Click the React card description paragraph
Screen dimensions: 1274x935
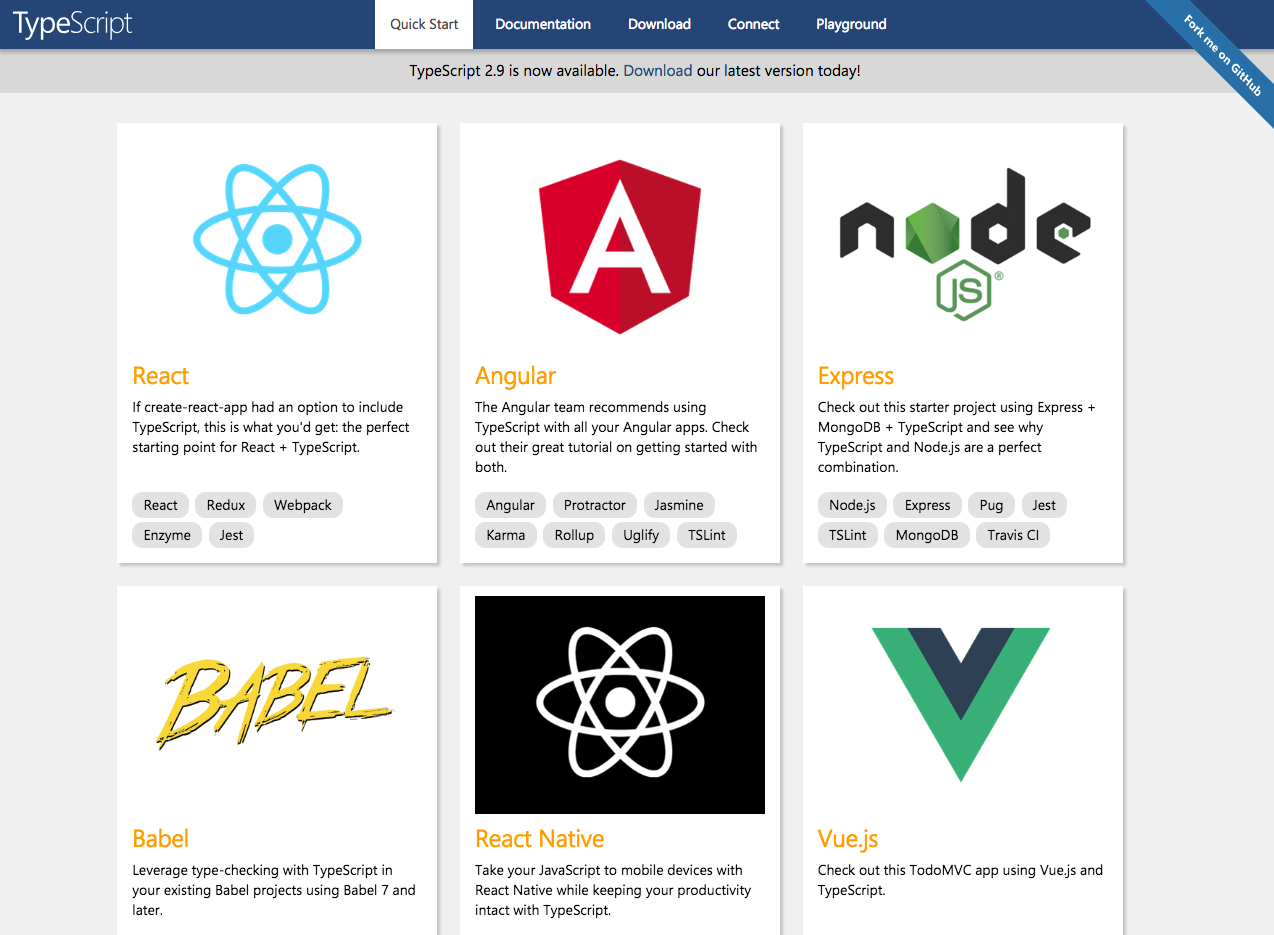click(x=271, y=427)
